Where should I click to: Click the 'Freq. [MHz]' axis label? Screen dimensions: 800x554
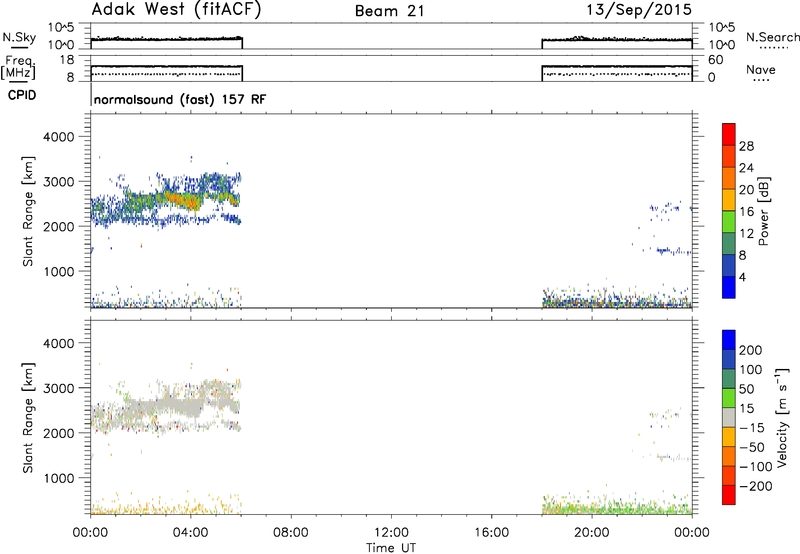point(18,68)
